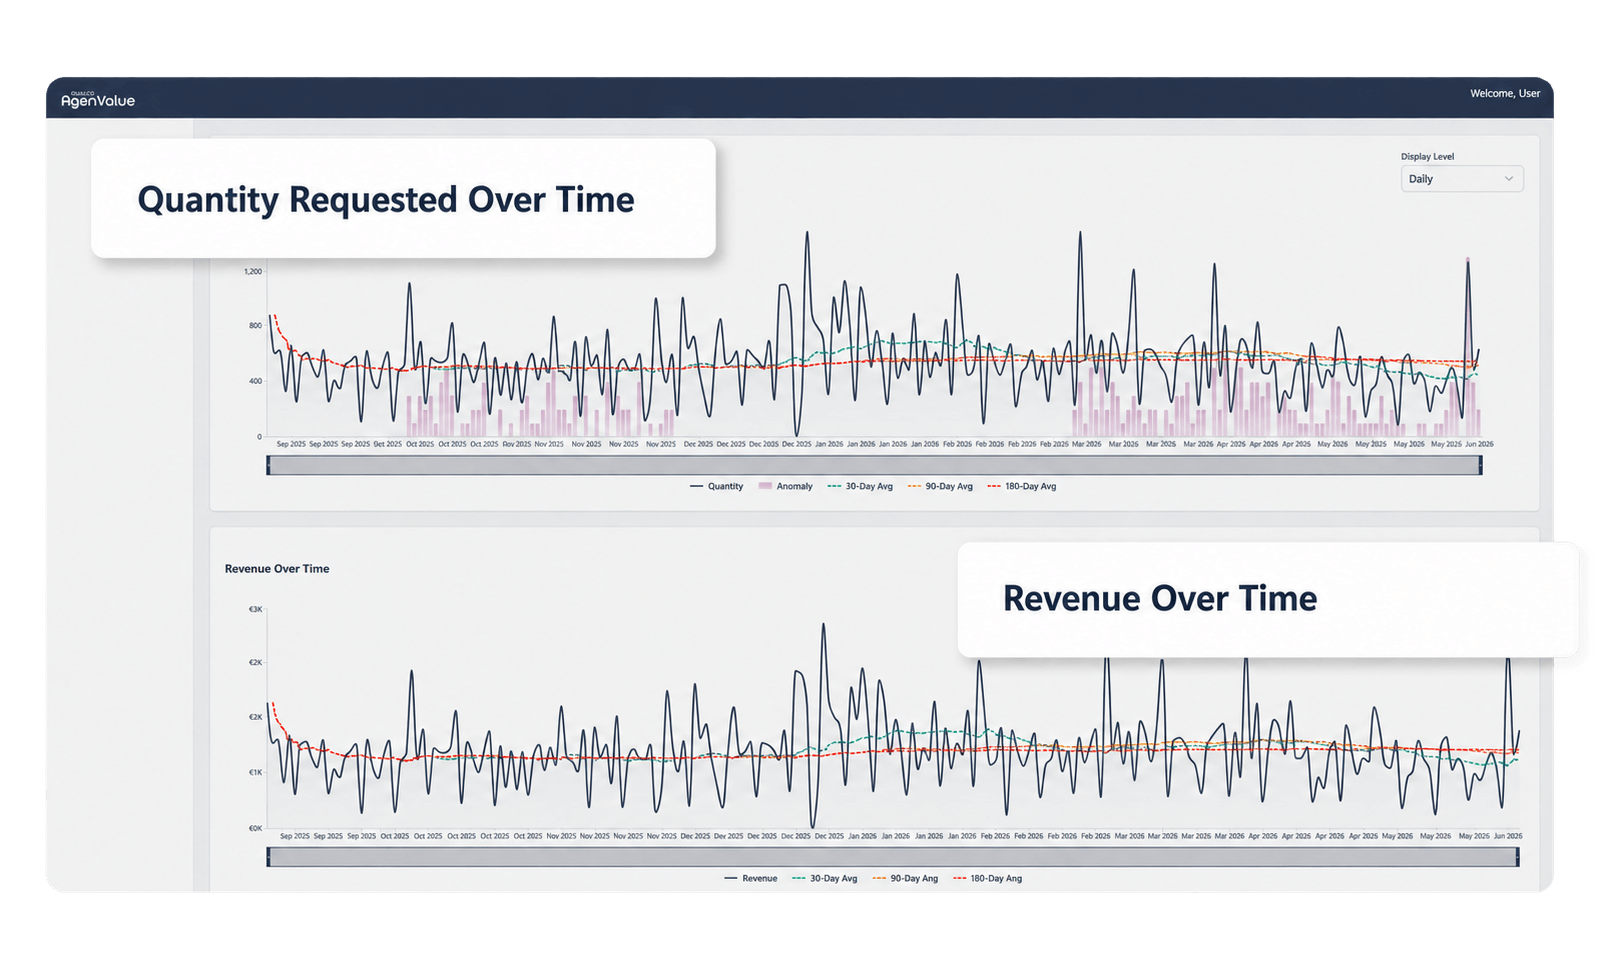Screen dimensions: 1619x972
Task: Open the Display Level Daily dropdown
Action: point(1461,179)
